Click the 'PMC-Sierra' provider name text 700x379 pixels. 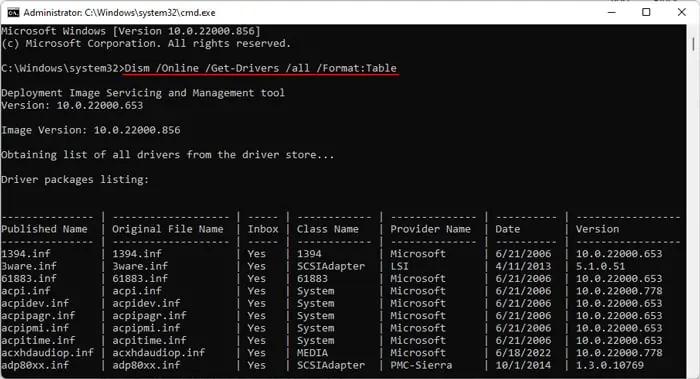[x=421, y=365]
